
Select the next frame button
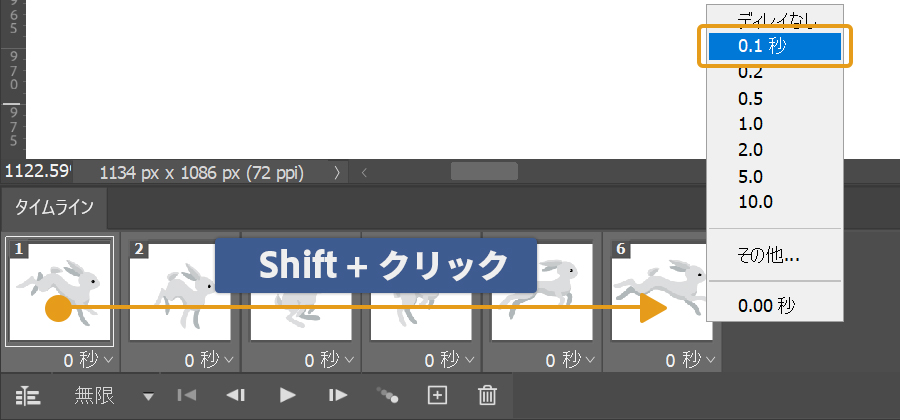338,395
